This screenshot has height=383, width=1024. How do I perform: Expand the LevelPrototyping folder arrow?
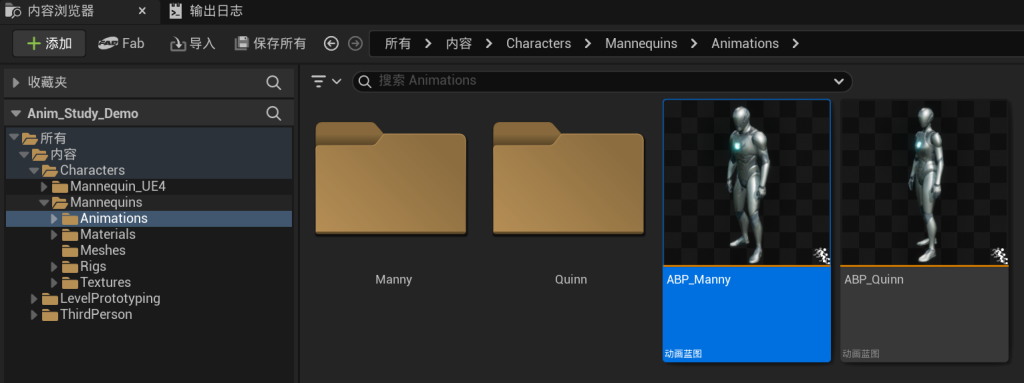click(x=35, y=299)
